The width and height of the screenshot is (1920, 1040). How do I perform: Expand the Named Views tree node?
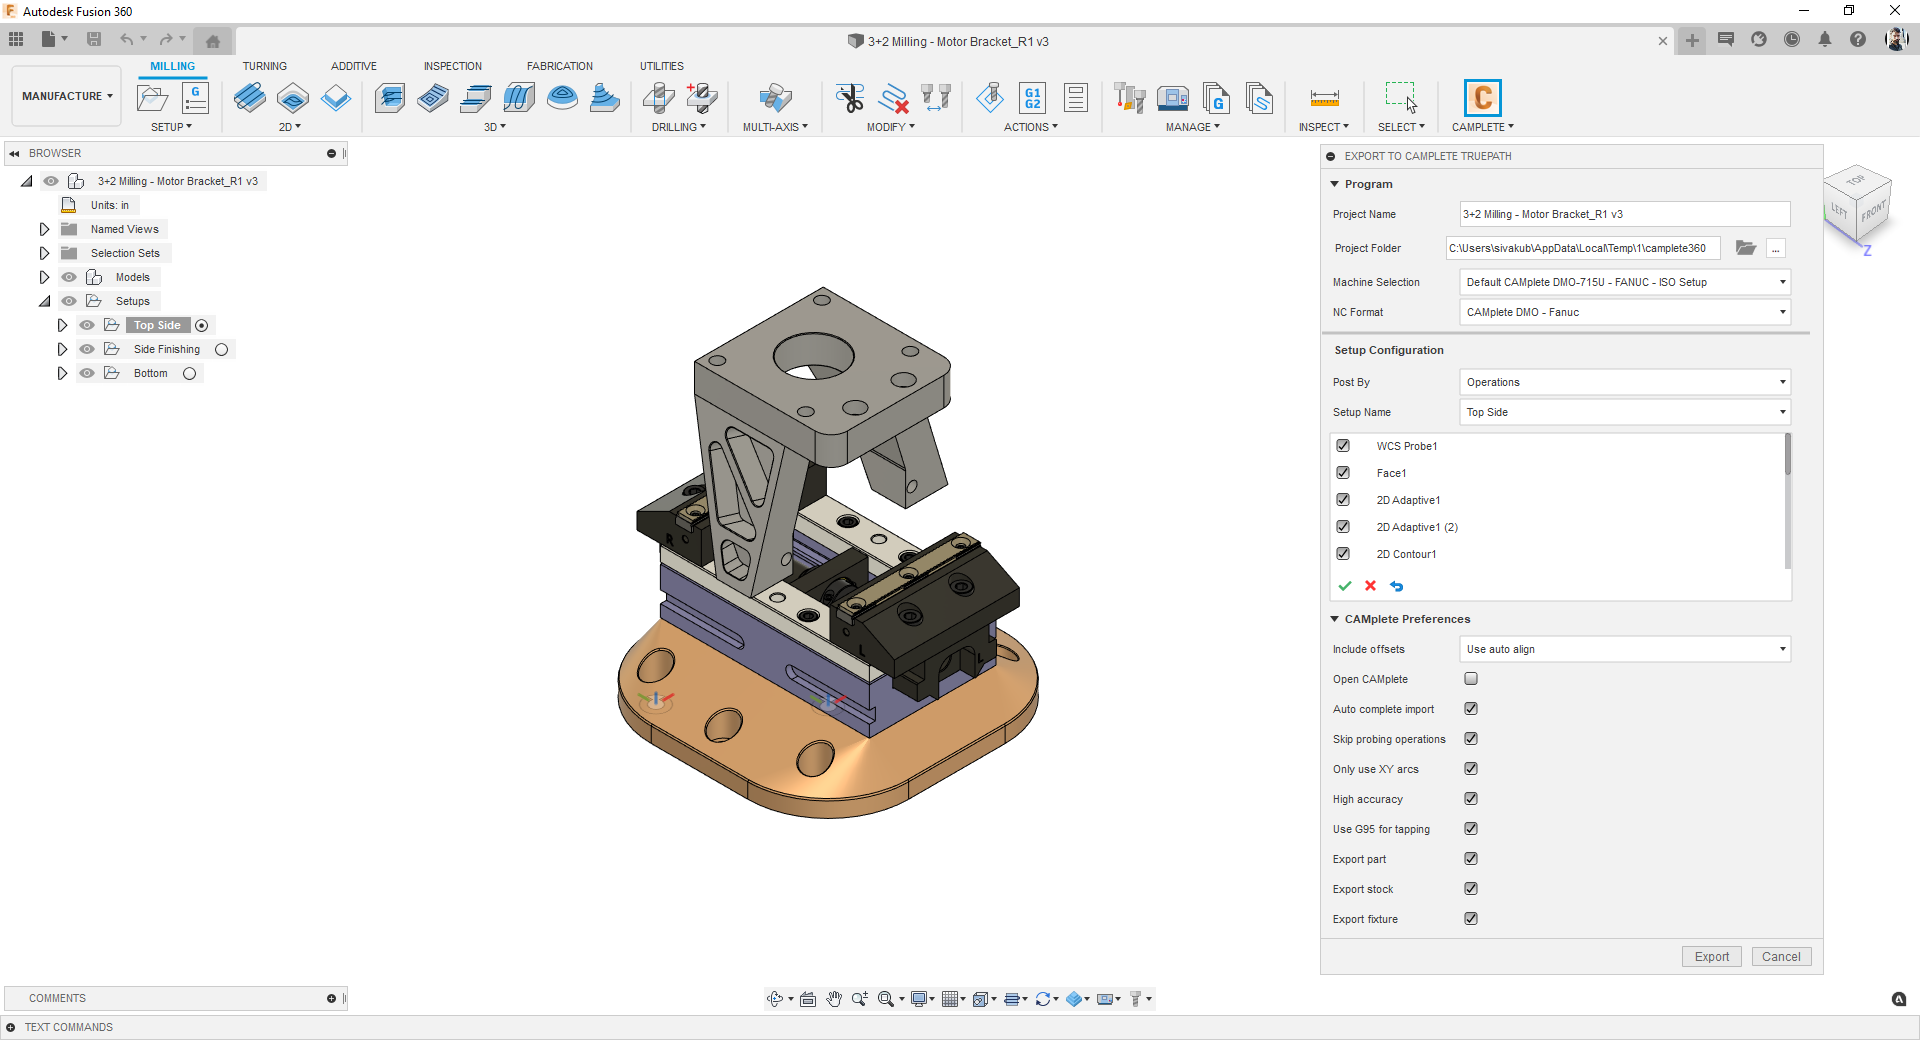(x=44, y=229)
